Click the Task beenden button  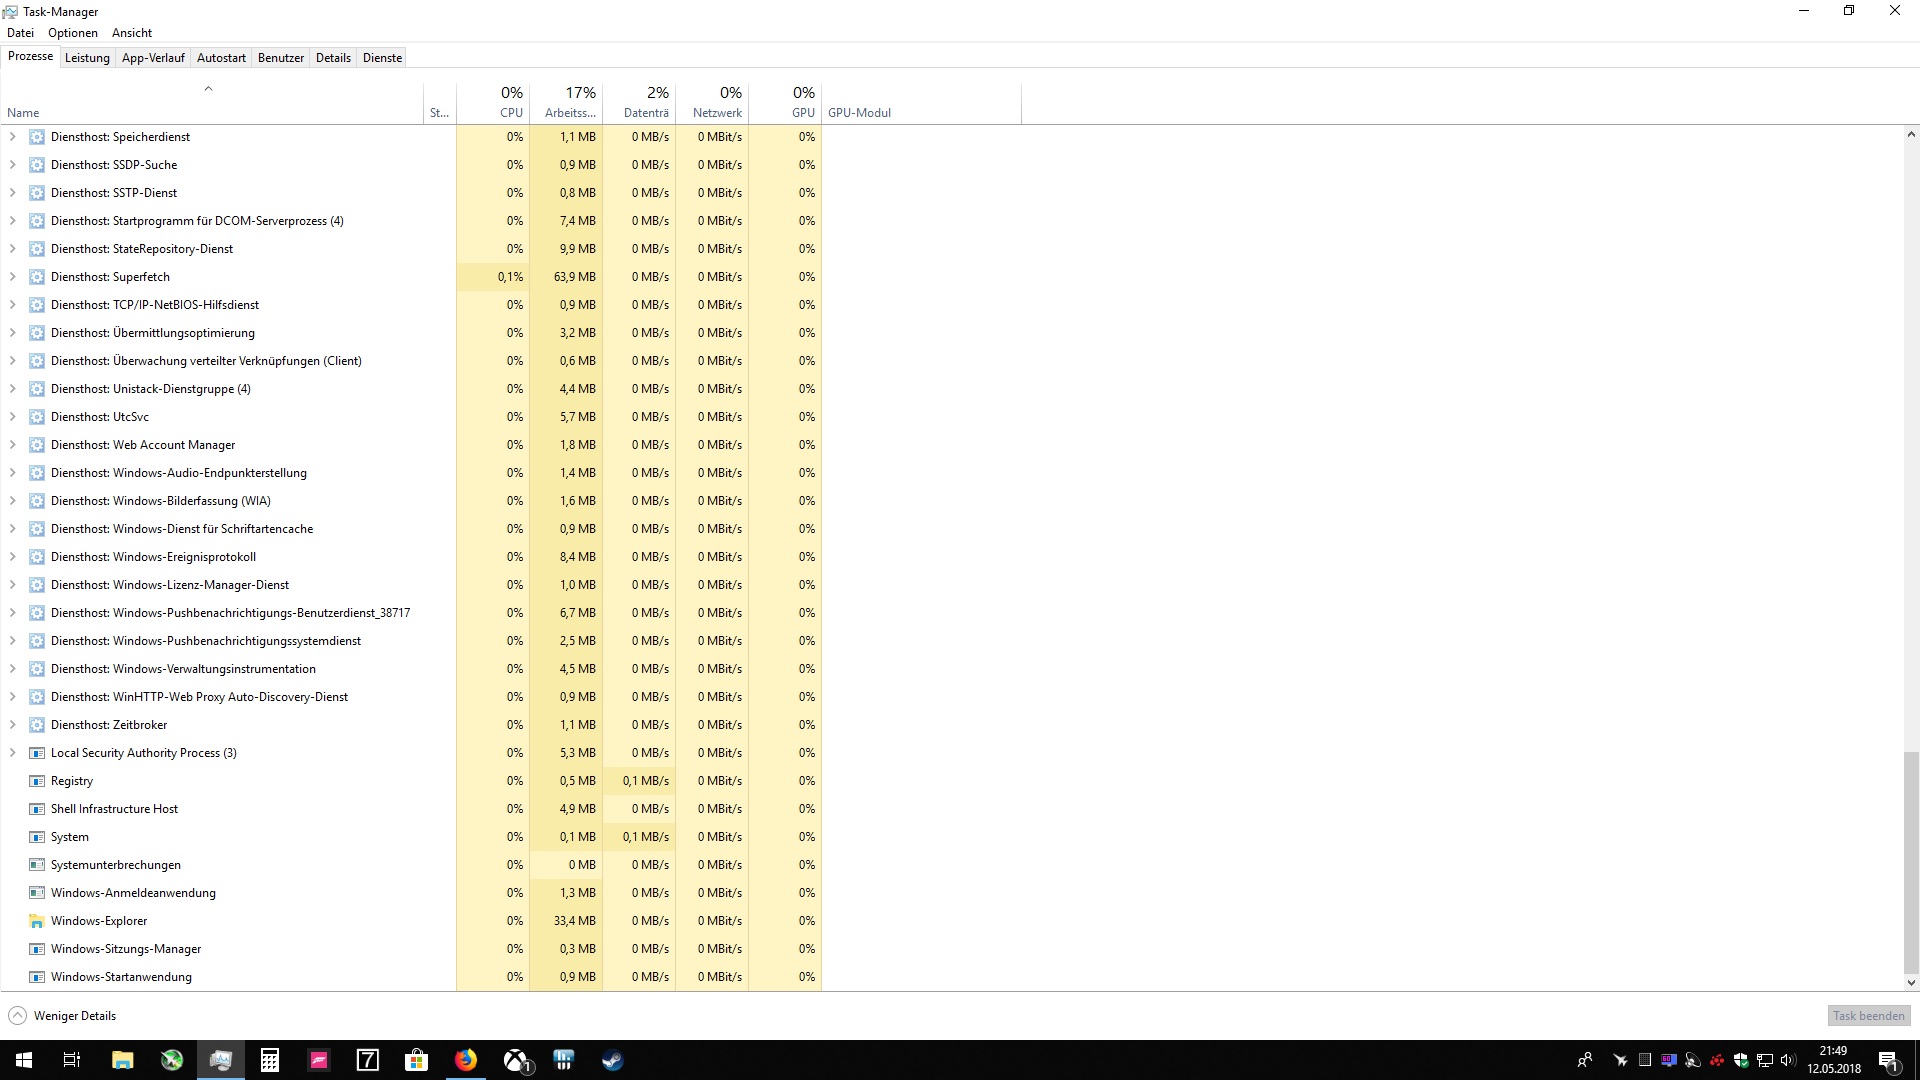1868,1016
